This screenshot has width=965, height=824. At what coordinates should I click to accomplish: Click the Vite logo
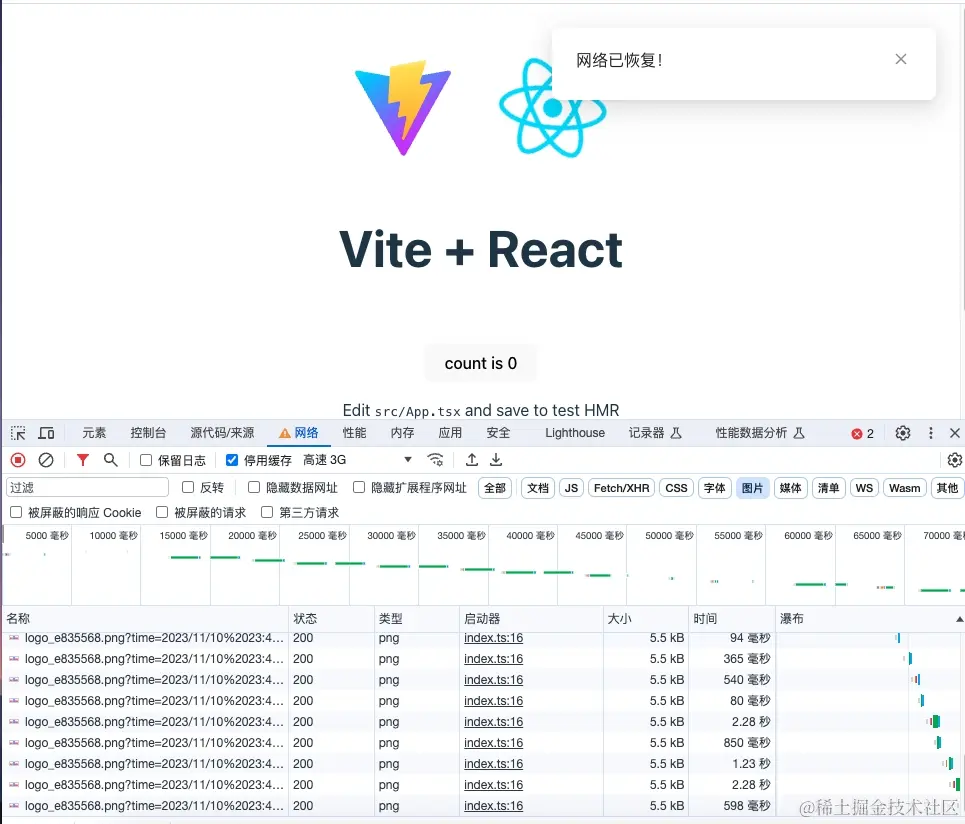click(x=403, y=108)
